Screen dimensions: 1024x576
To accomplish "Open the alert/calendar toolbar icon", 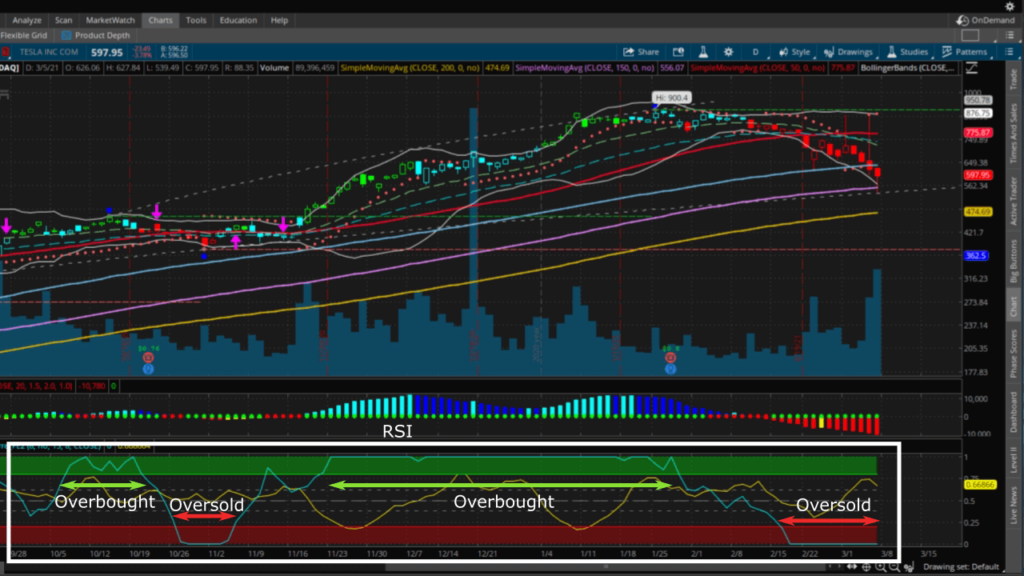I will click(x=679, y=52).
